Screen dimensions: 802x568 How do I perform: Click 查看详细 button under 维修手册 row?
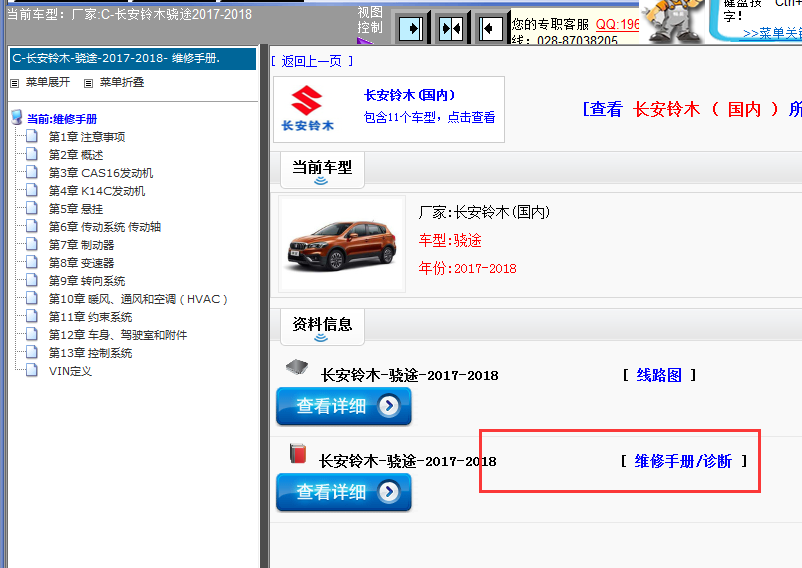point(344,492)
